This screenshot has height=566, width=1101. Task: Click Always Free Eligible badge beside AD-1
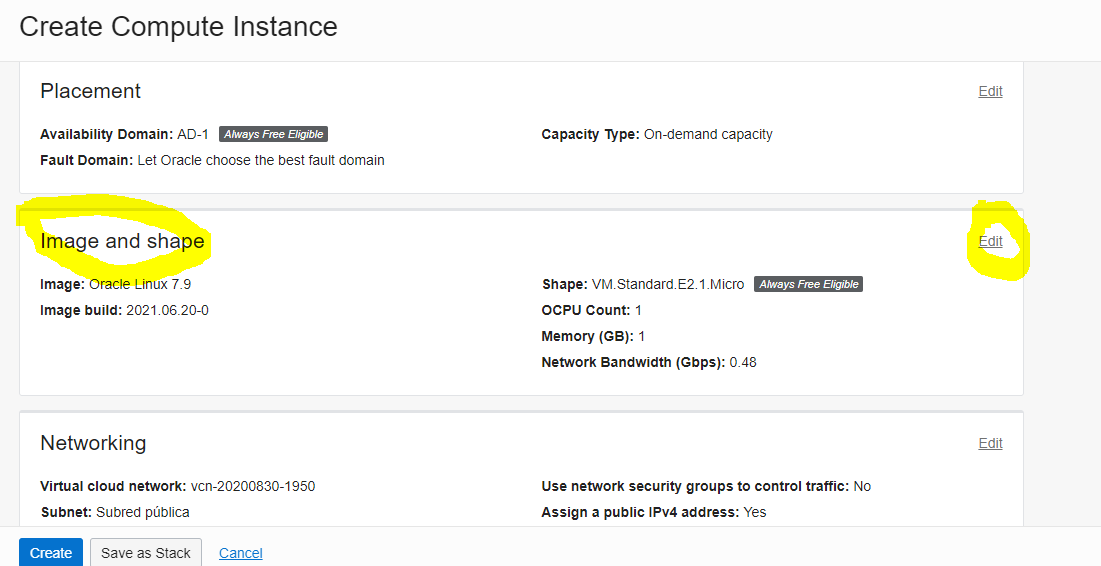(x=273, y=134)
